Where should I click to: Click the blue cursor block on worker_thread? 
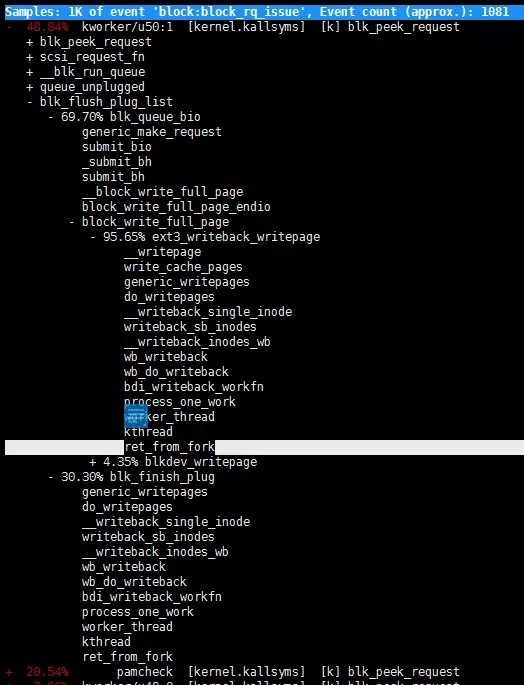tap(136, 415)
